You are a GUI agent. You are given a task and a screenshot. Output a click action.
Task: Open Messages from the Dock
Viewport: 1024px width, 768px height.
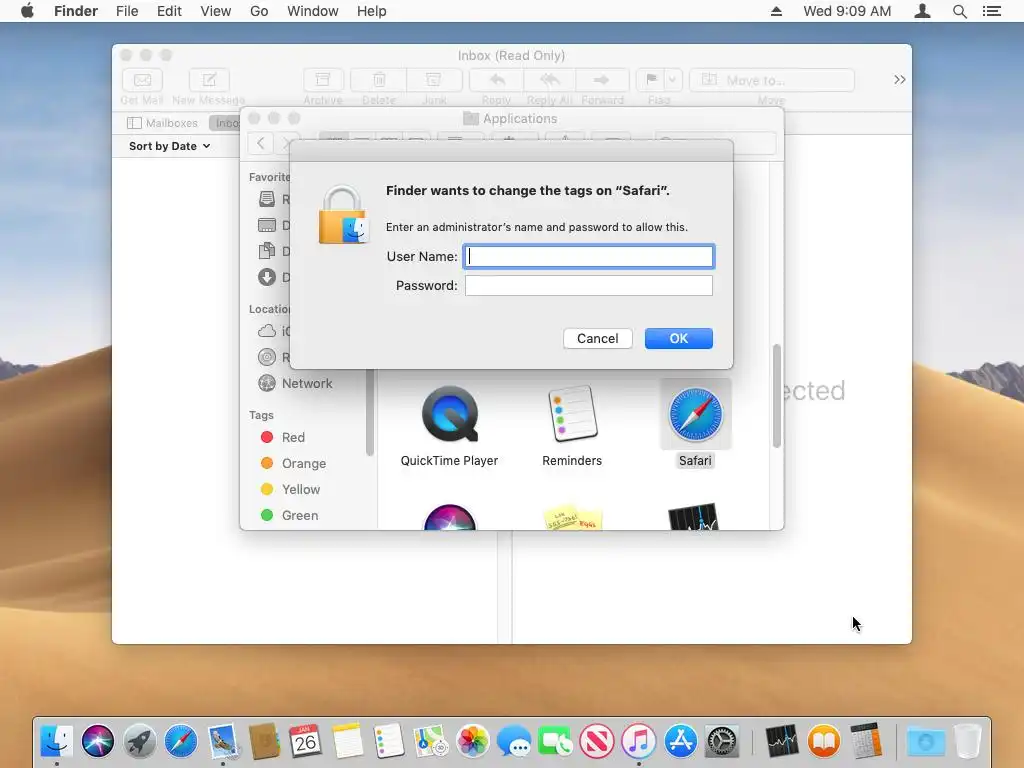(x=513, y=741)
